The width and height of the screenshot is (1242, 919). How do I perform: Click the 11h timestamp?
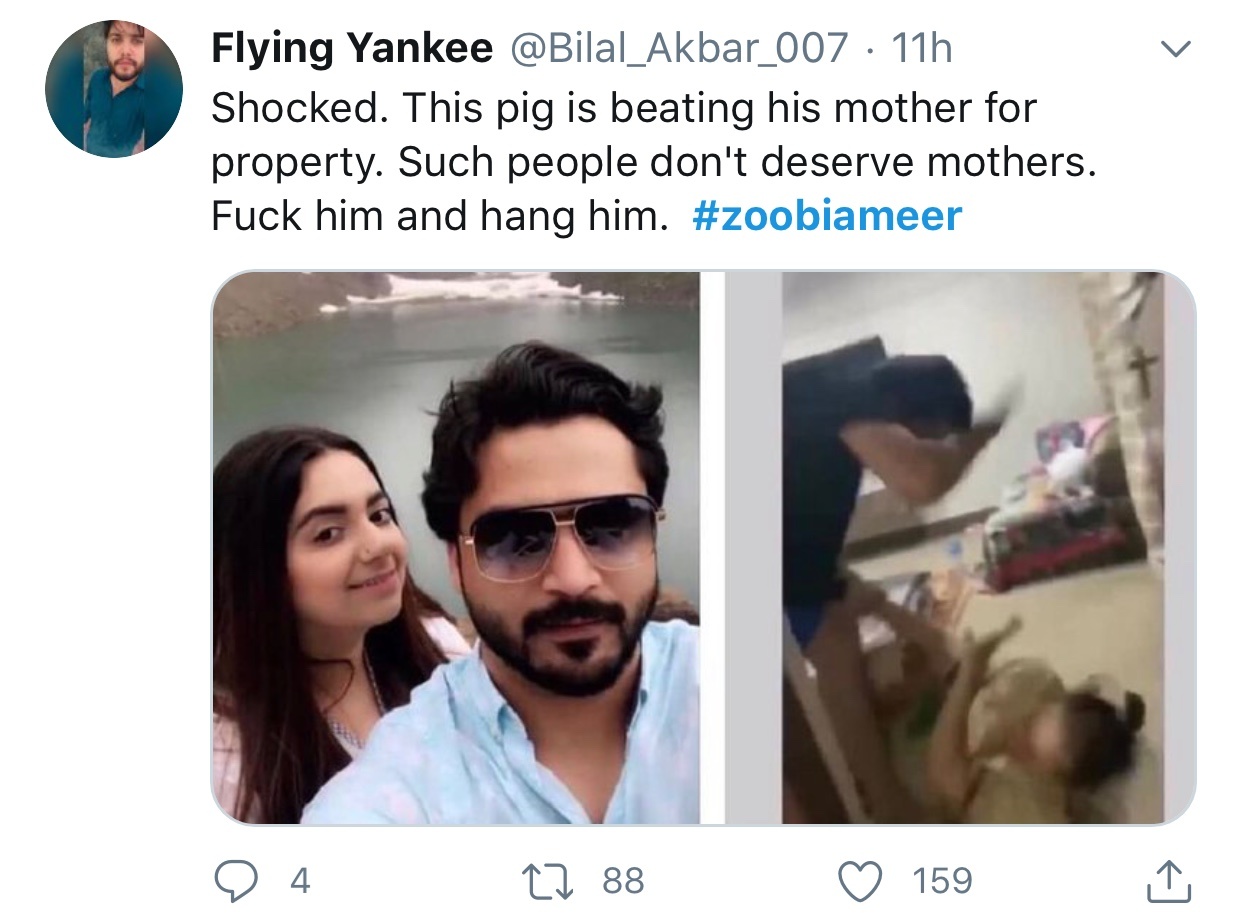(921, 48)
